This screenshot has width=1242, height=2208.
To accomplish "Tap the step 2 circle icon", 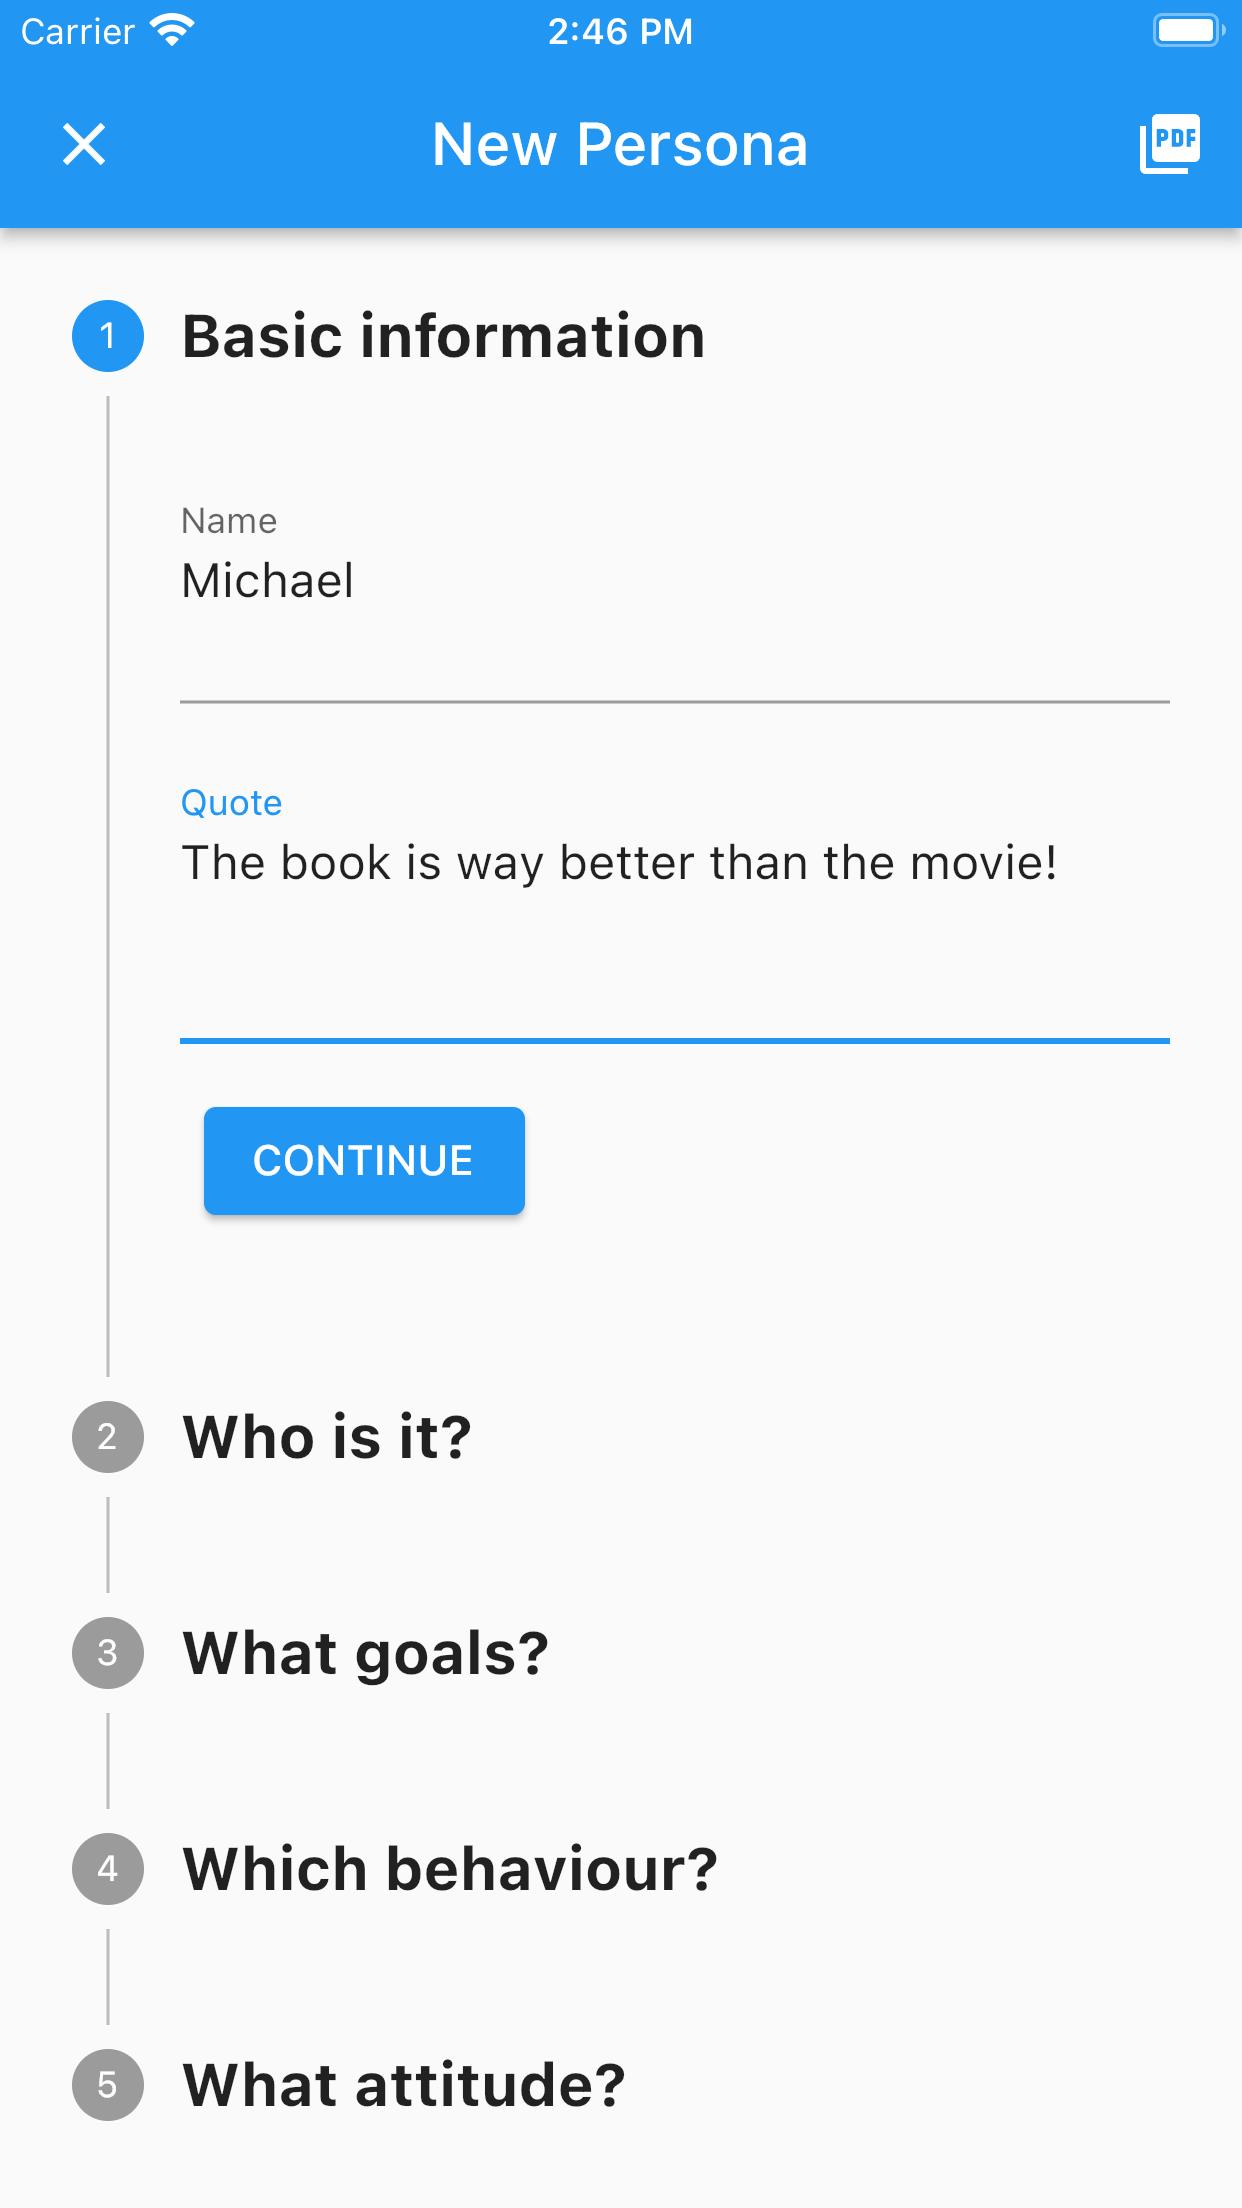I will 108,1437.
